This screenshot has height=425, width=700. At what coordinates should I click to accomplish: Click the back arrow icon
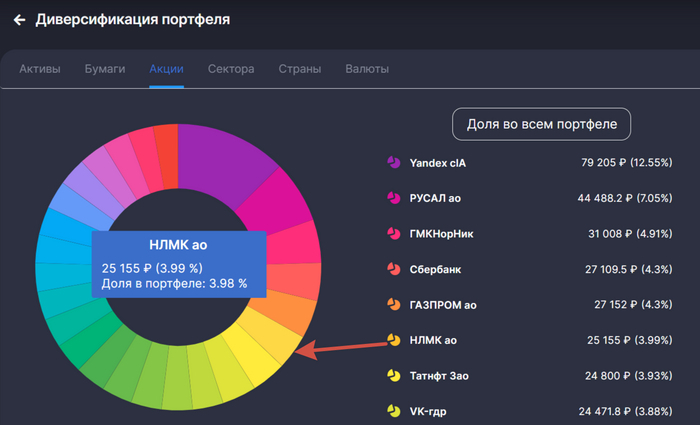click(19, 19)
